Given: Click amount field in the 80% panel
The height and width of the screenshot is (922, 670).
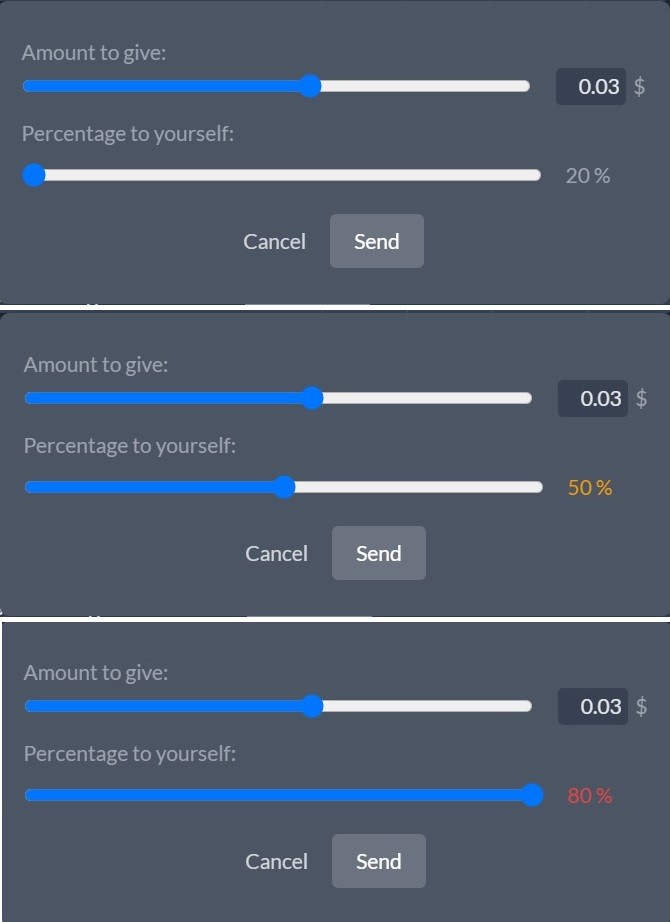Looking at the screenshot, I should click(593, 706).
